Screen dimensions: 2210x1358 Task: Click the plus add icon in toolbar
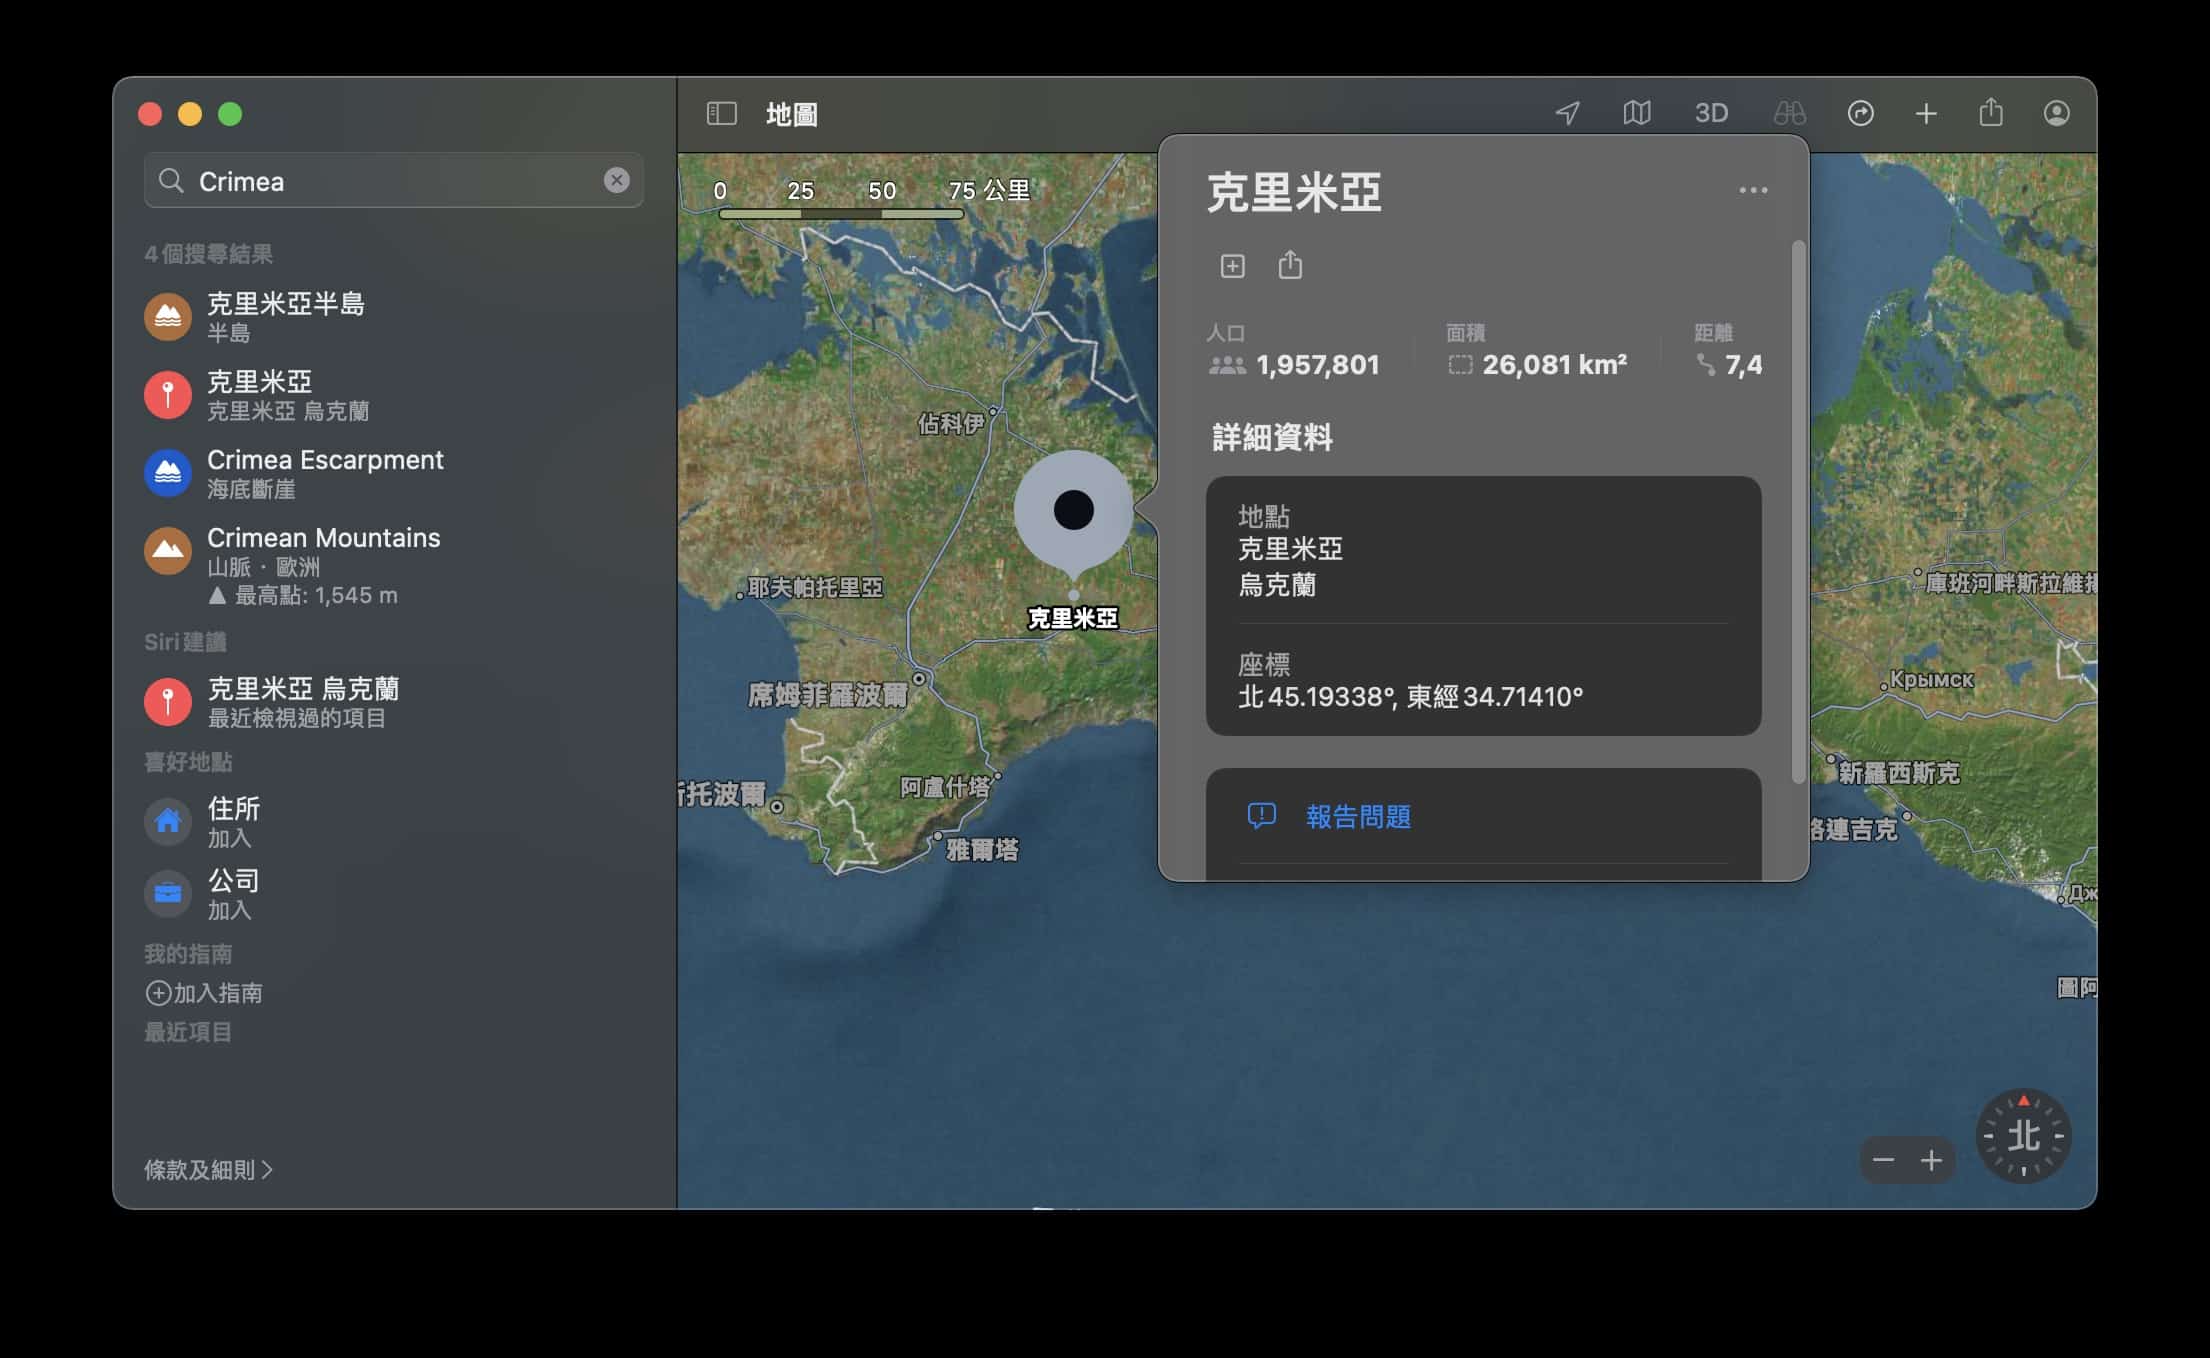1926,114
